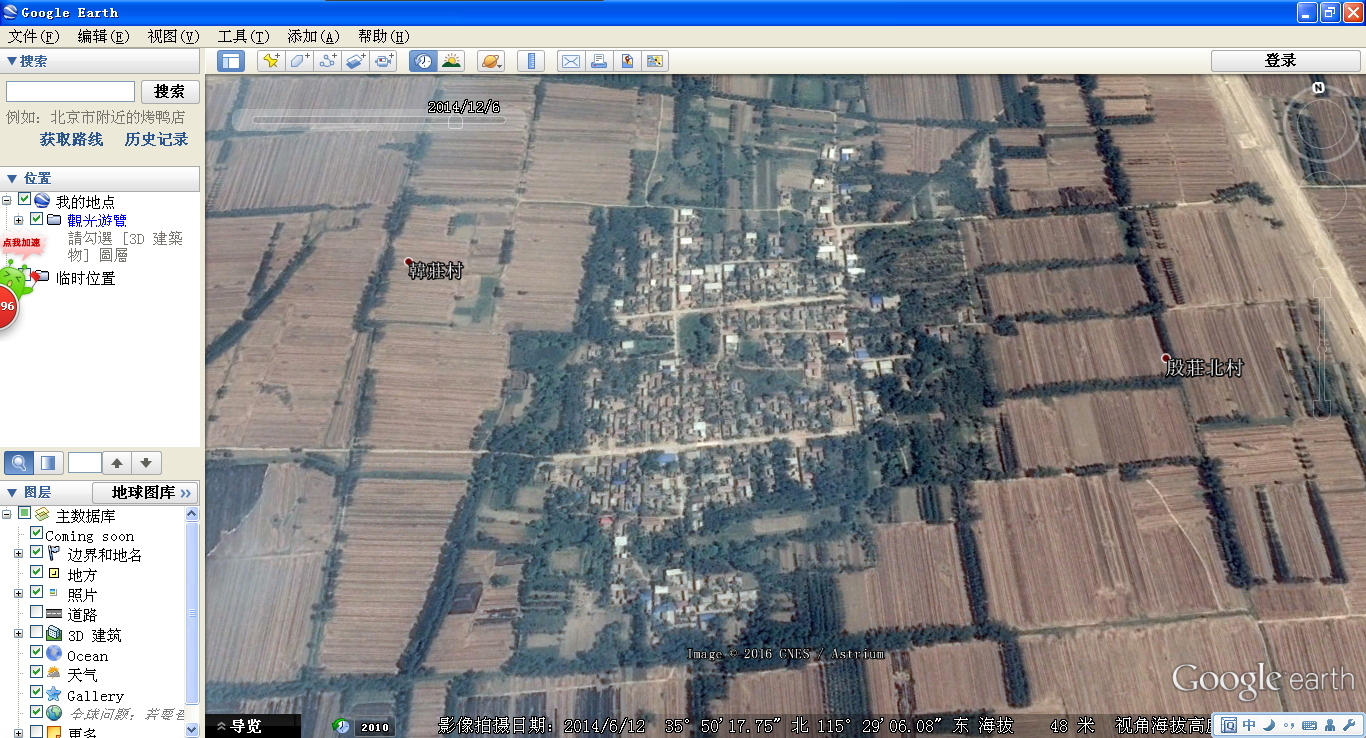Click the historical imagery time slider handle
This screenshot has height=738, width=1366.
coord(456,122)
